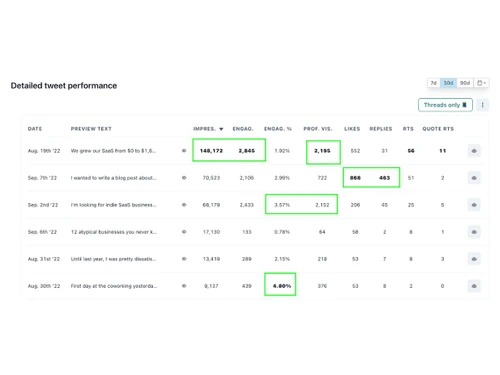Select the 2,195 profile visits cell
Viewport: 500px width, 375px height.
click(322, 151)
